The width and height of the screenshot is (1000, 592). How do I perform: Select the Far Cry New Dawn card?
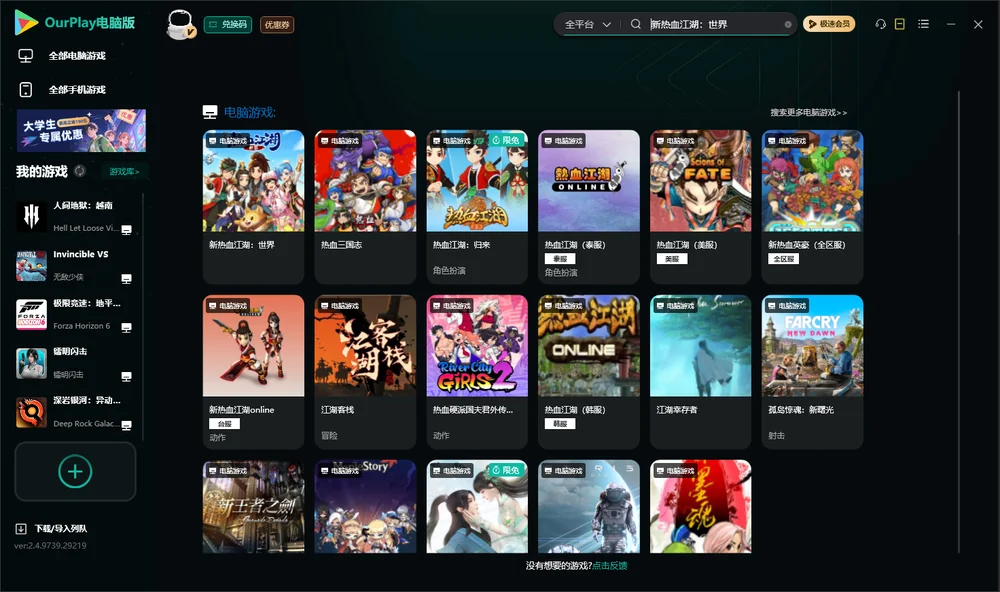point(812,371)
